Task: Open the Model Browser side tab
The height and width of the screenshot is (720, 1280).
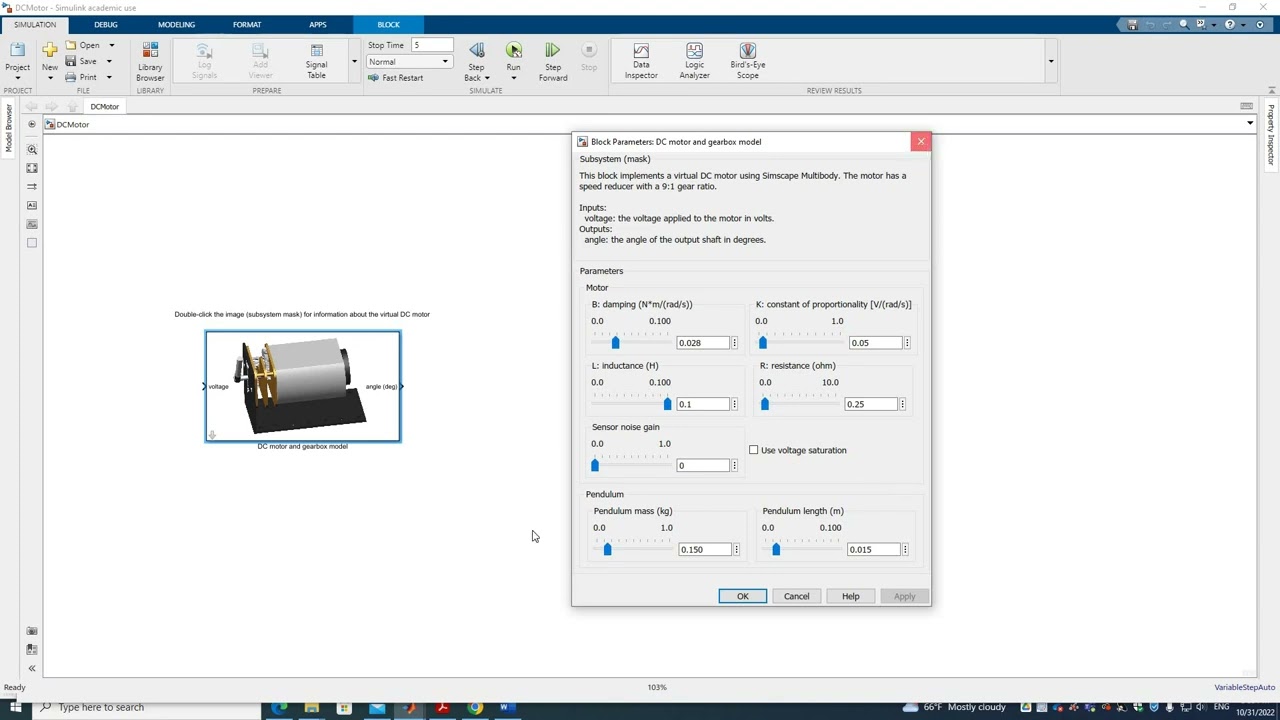Action: pyautogui.click(x=8, y=127)
